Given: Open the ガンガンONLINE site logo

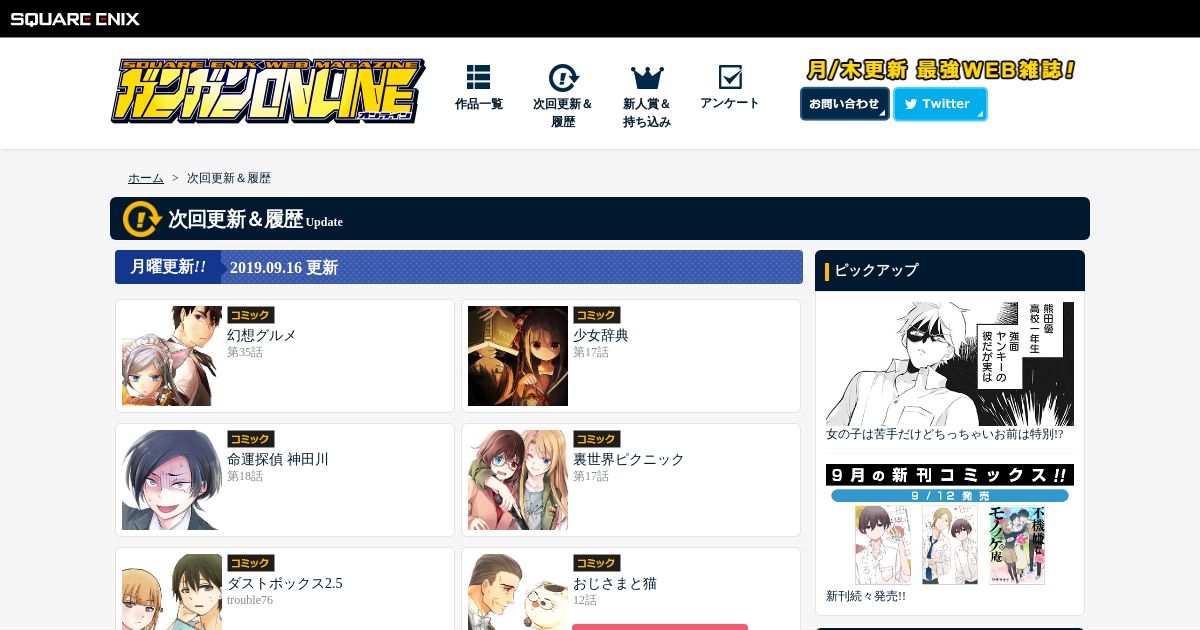Looking at the screenshot, I should [268, 91].
